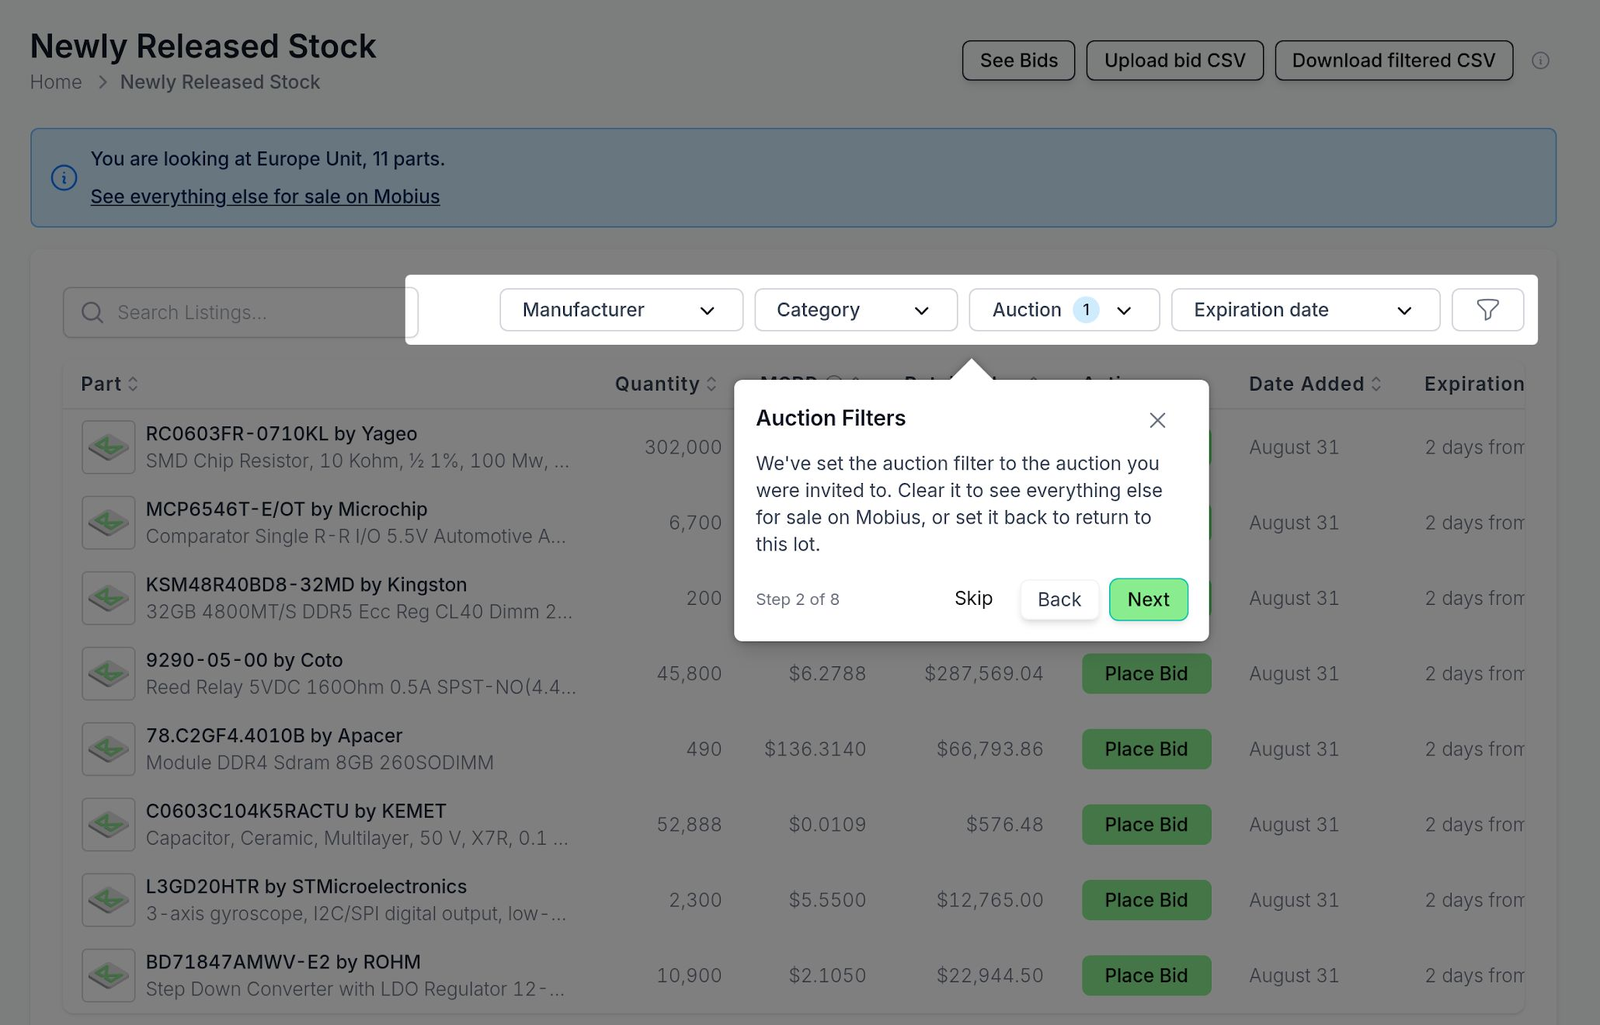Screen dimensions: 1600x1025
Task: Click the RC0603FR-0710KL by Yageo part name
Action: tap(281, 434)
